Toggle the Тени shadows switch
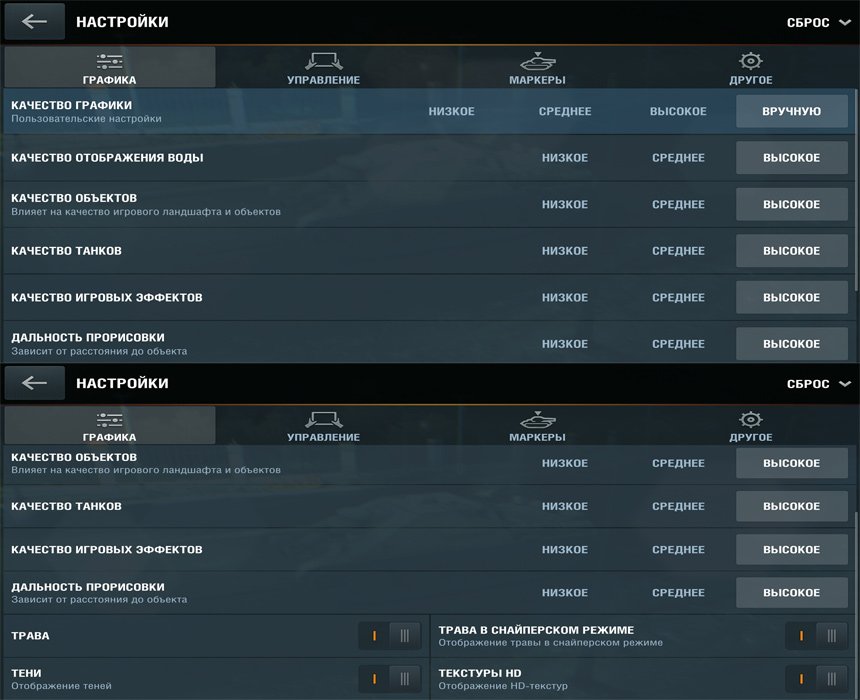 coord(389,679)
